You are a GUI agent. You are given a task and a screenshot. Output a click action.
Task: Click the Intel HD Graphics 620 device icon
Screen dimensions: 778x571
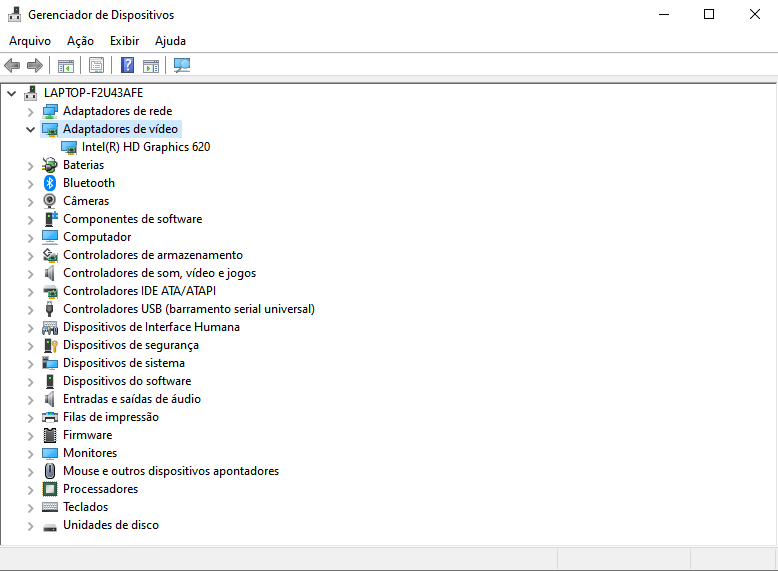coord(68,147)
